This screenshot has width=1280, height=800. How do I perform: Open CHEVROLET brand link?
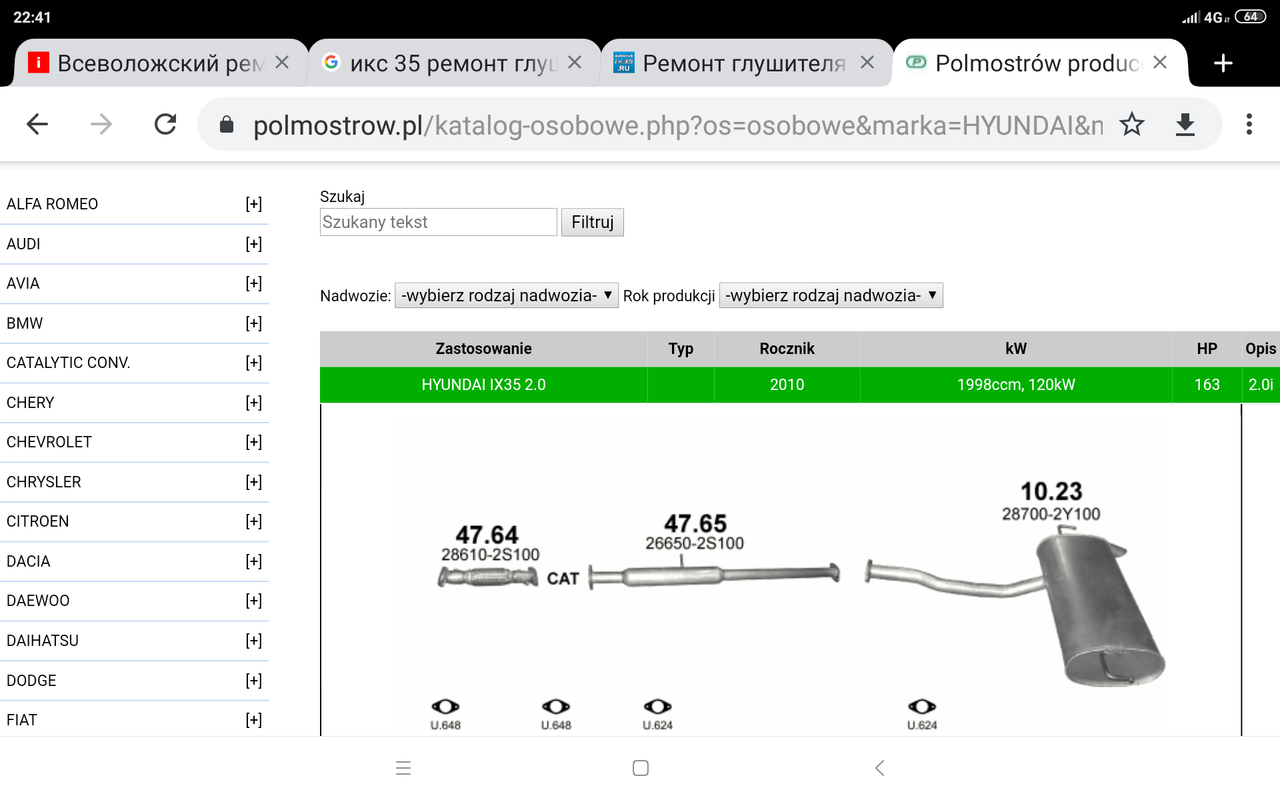tap(49, 442)
